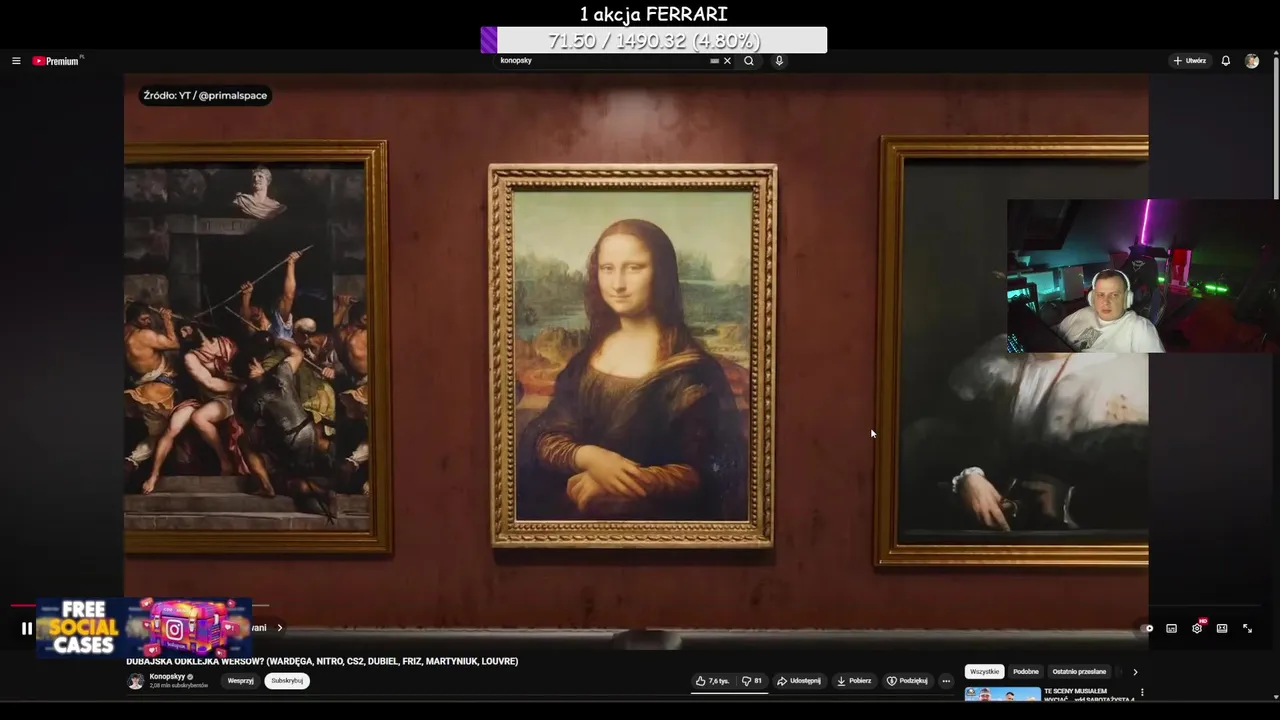
Task: Click the Free Social Cases banner
Action: pyautogui.click(x=143, y=628)
